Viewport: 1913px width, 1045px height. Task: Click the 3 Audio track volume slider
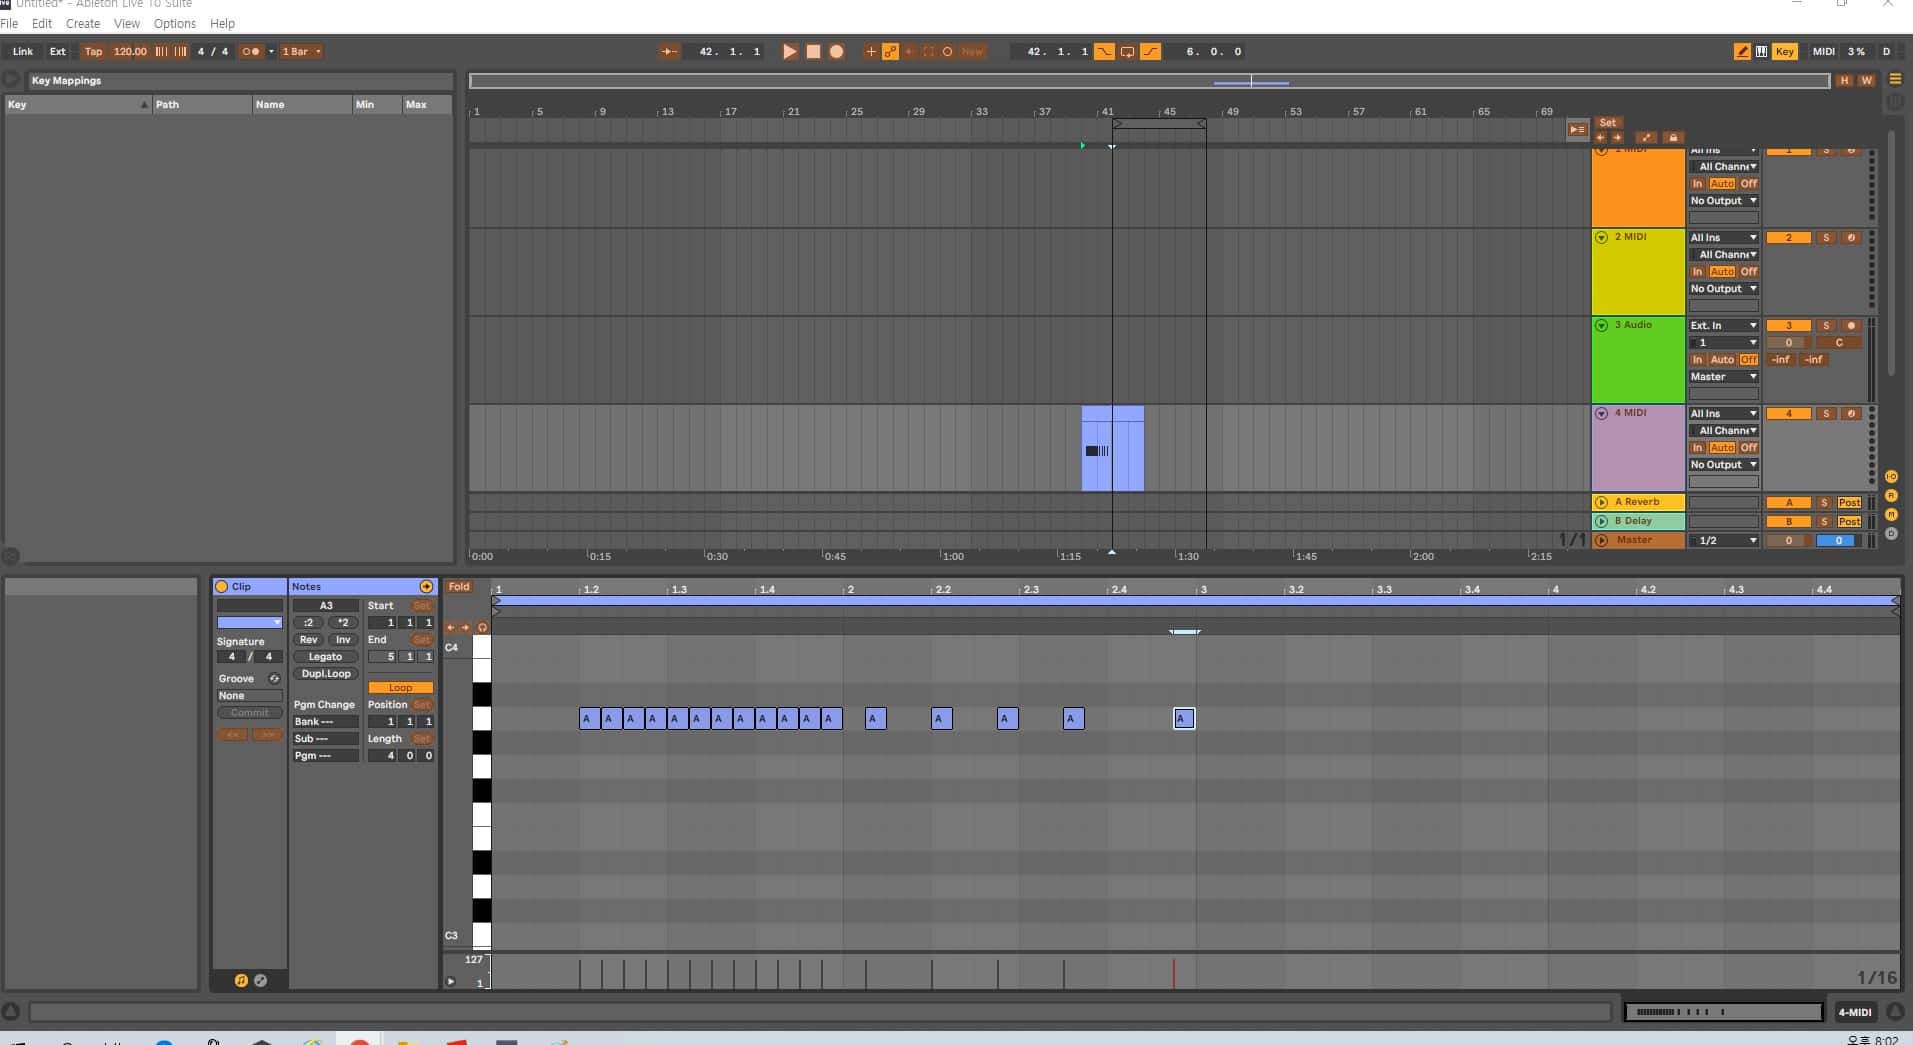[x=1789, y=343]
